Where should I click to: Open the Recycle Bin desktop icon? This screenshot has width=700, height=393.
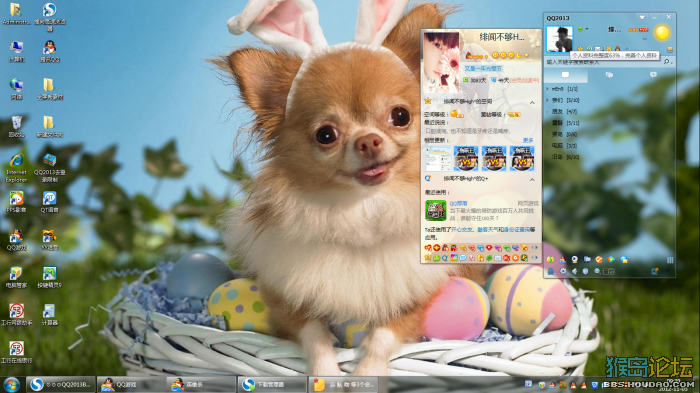point(17,126)
